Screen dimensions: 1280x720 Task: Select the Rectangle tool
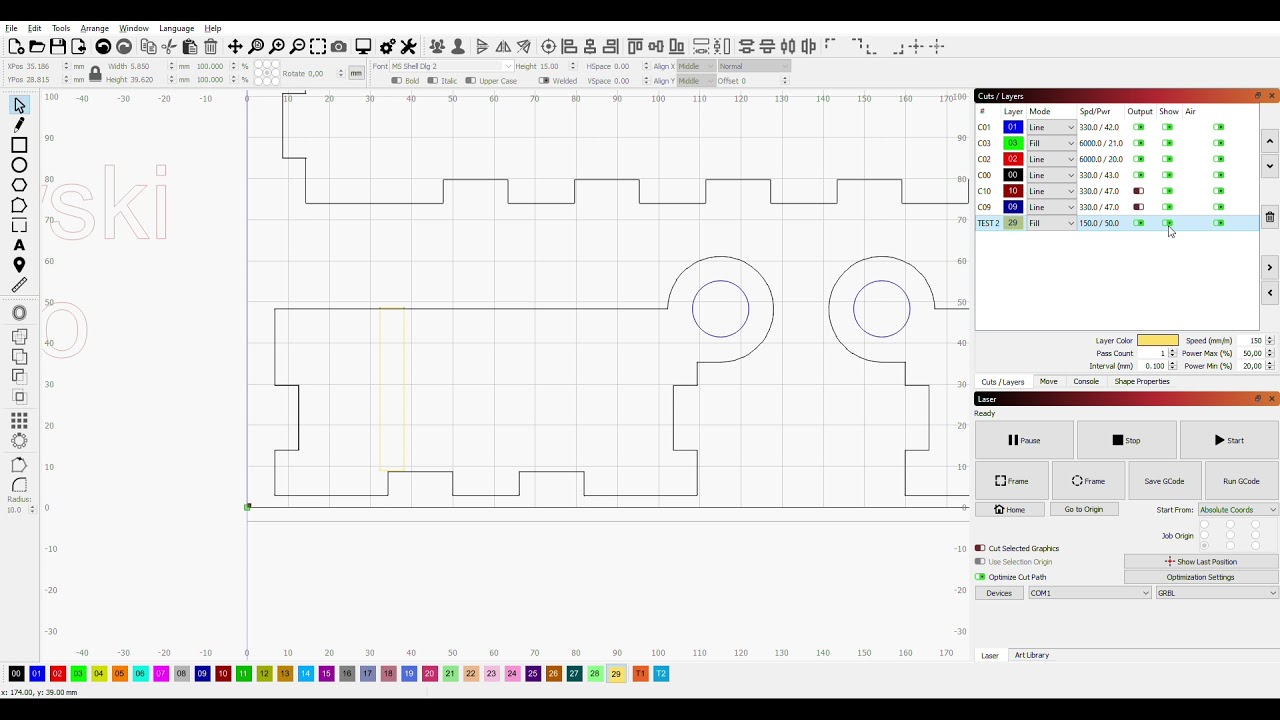[19, 145]
